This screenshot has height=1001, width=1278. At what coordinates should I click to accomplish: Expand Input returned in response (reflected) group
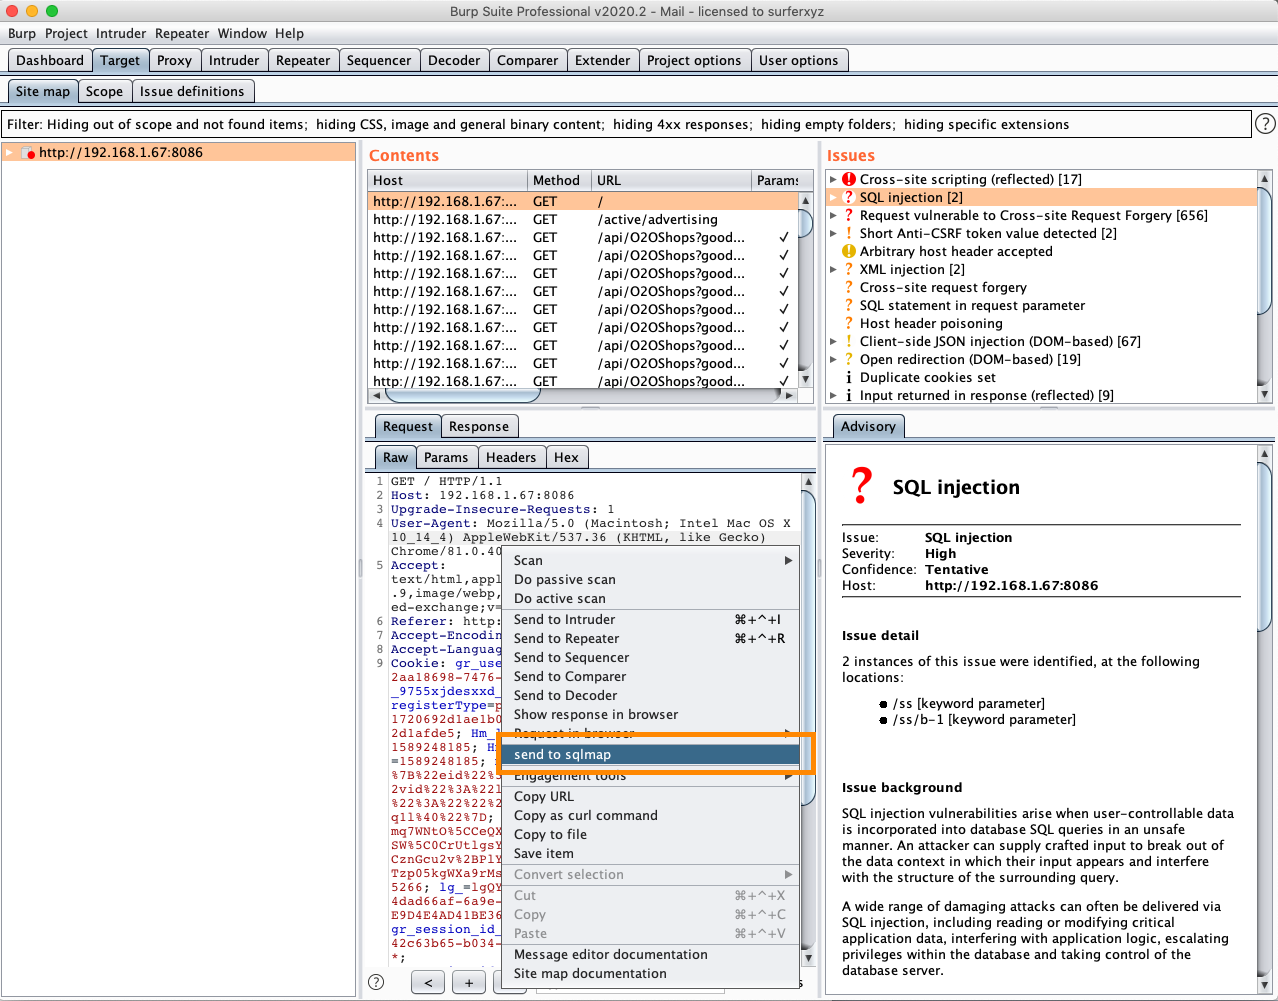point(833,396)
